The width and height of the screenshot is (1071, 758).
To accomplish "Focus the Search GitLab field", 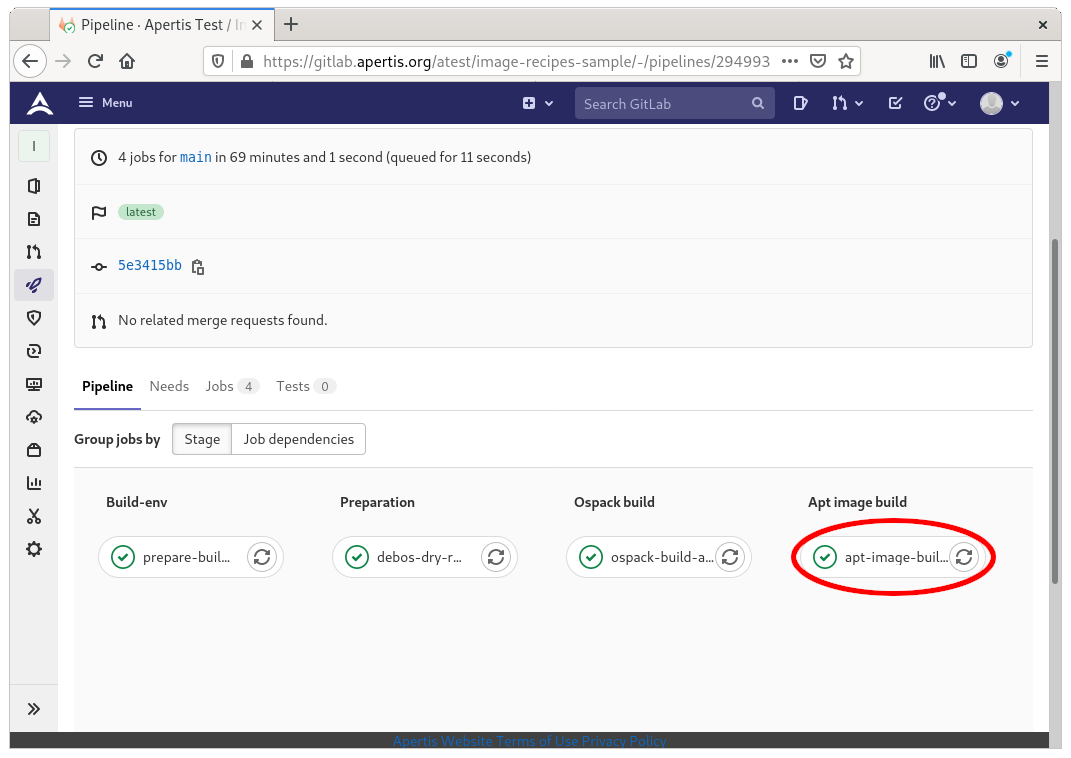I will tap(674, 103).
